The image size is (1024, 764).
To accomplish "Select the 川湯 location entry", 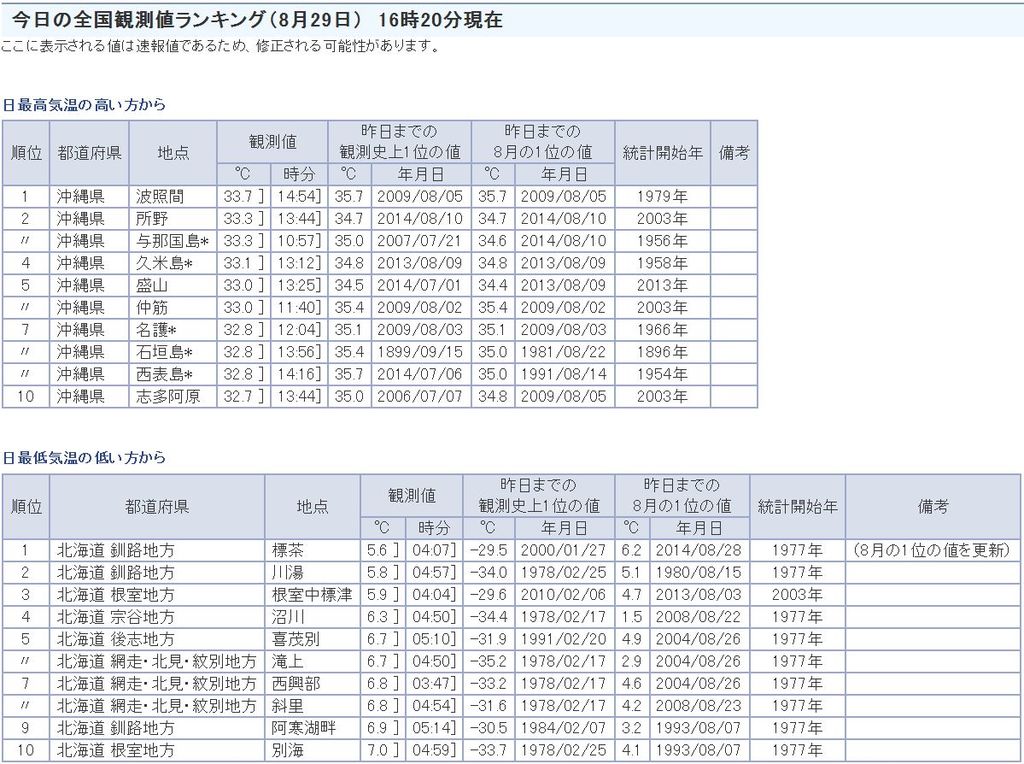I will coord(287,573).
